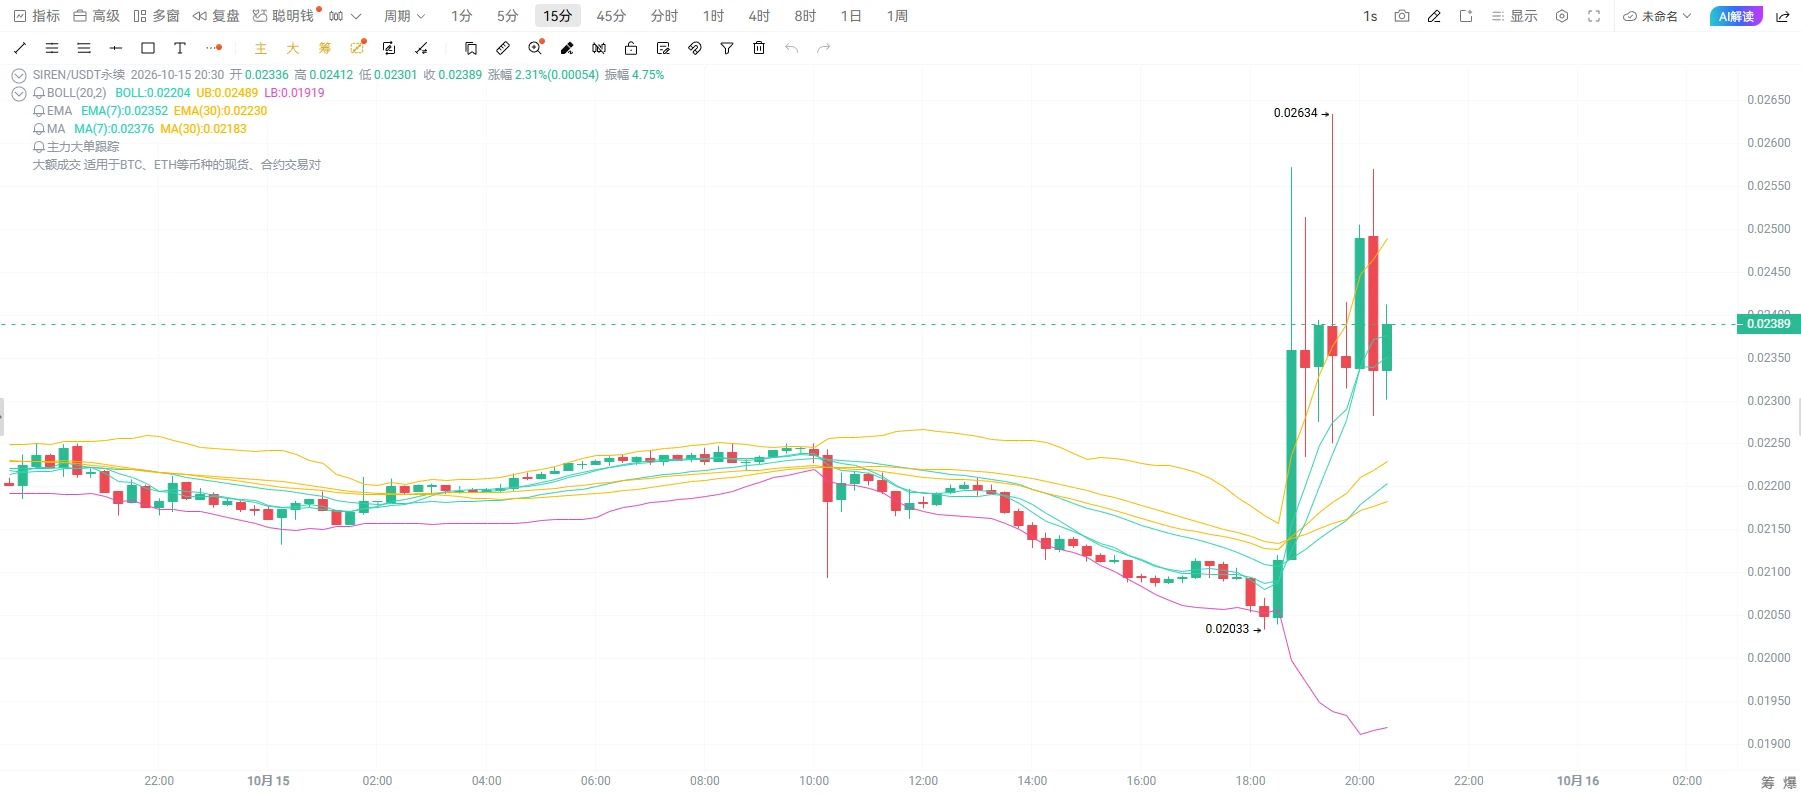1801x794 pixels.
Task: Toggle the orange 主 marker
Action: [261, 48]
